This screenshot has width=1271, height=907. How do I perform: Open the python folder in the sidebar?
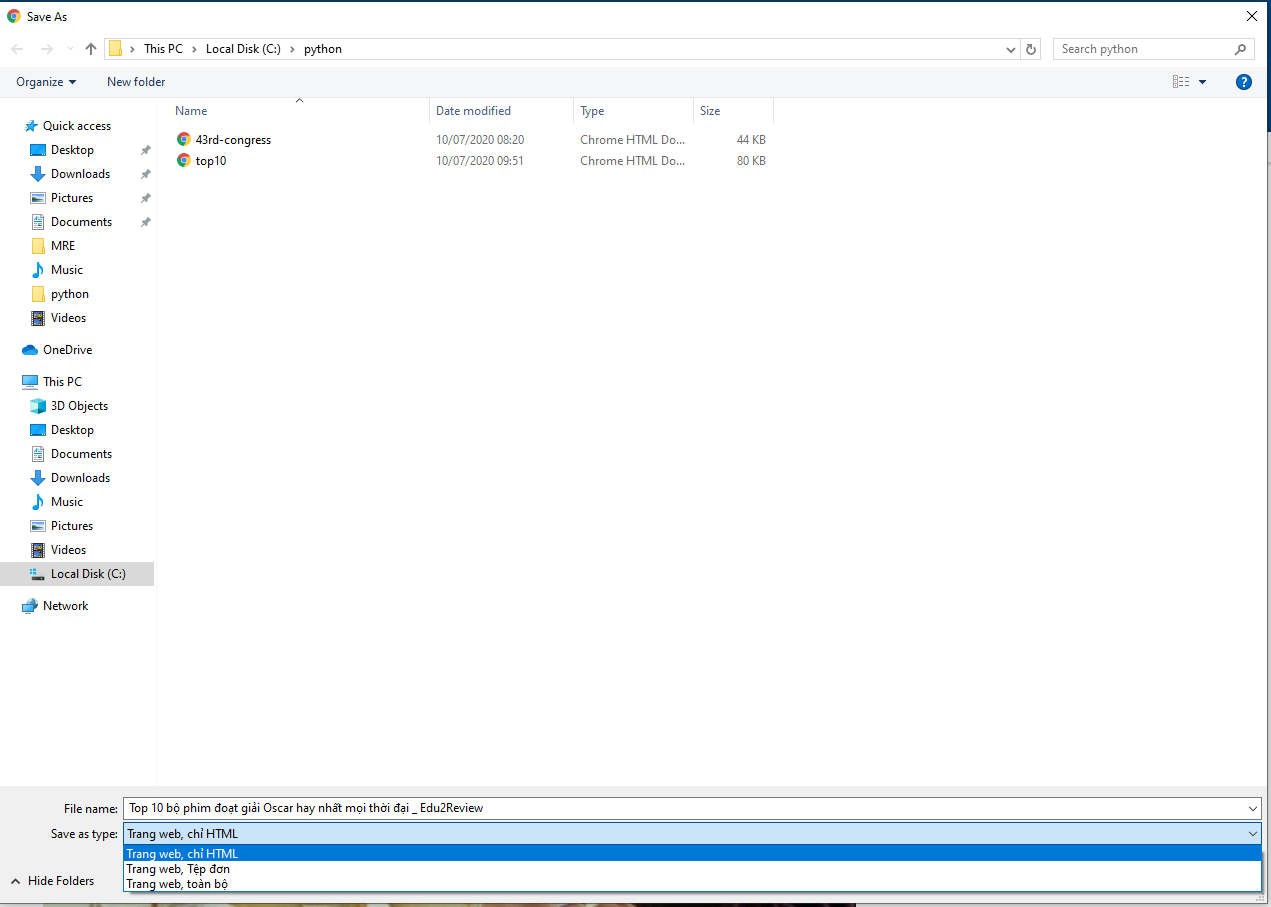[70, 293]
